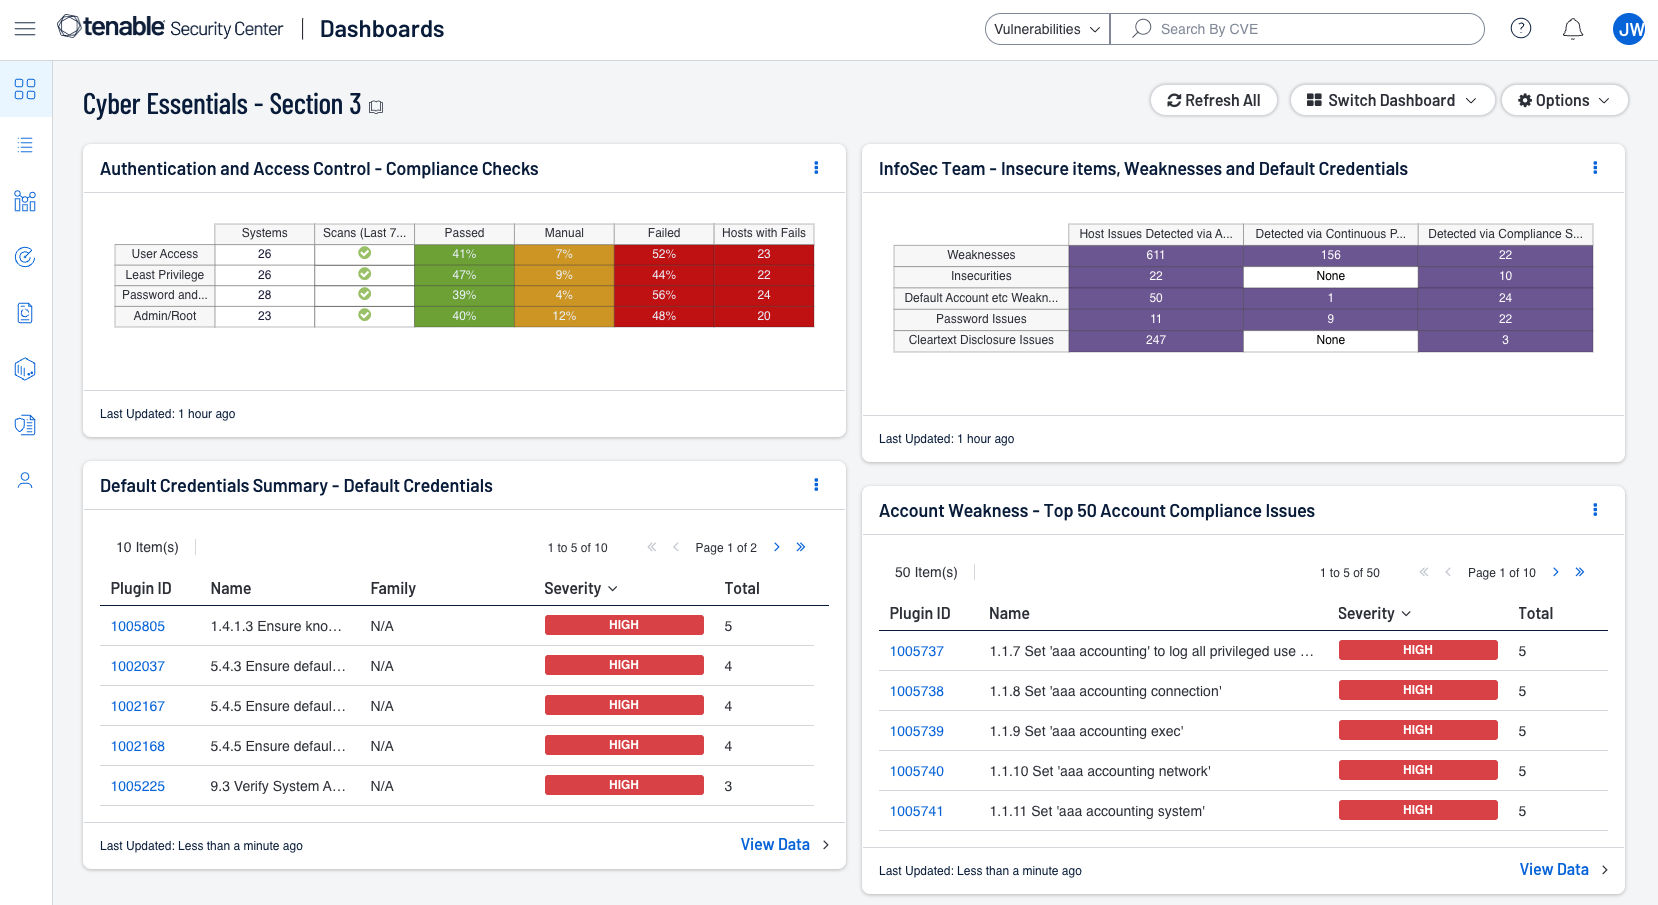Open the Dashboards grid icon in sidebar
Screen dimensions: 1658x905
pyautogui.click(x=25, y=89)
